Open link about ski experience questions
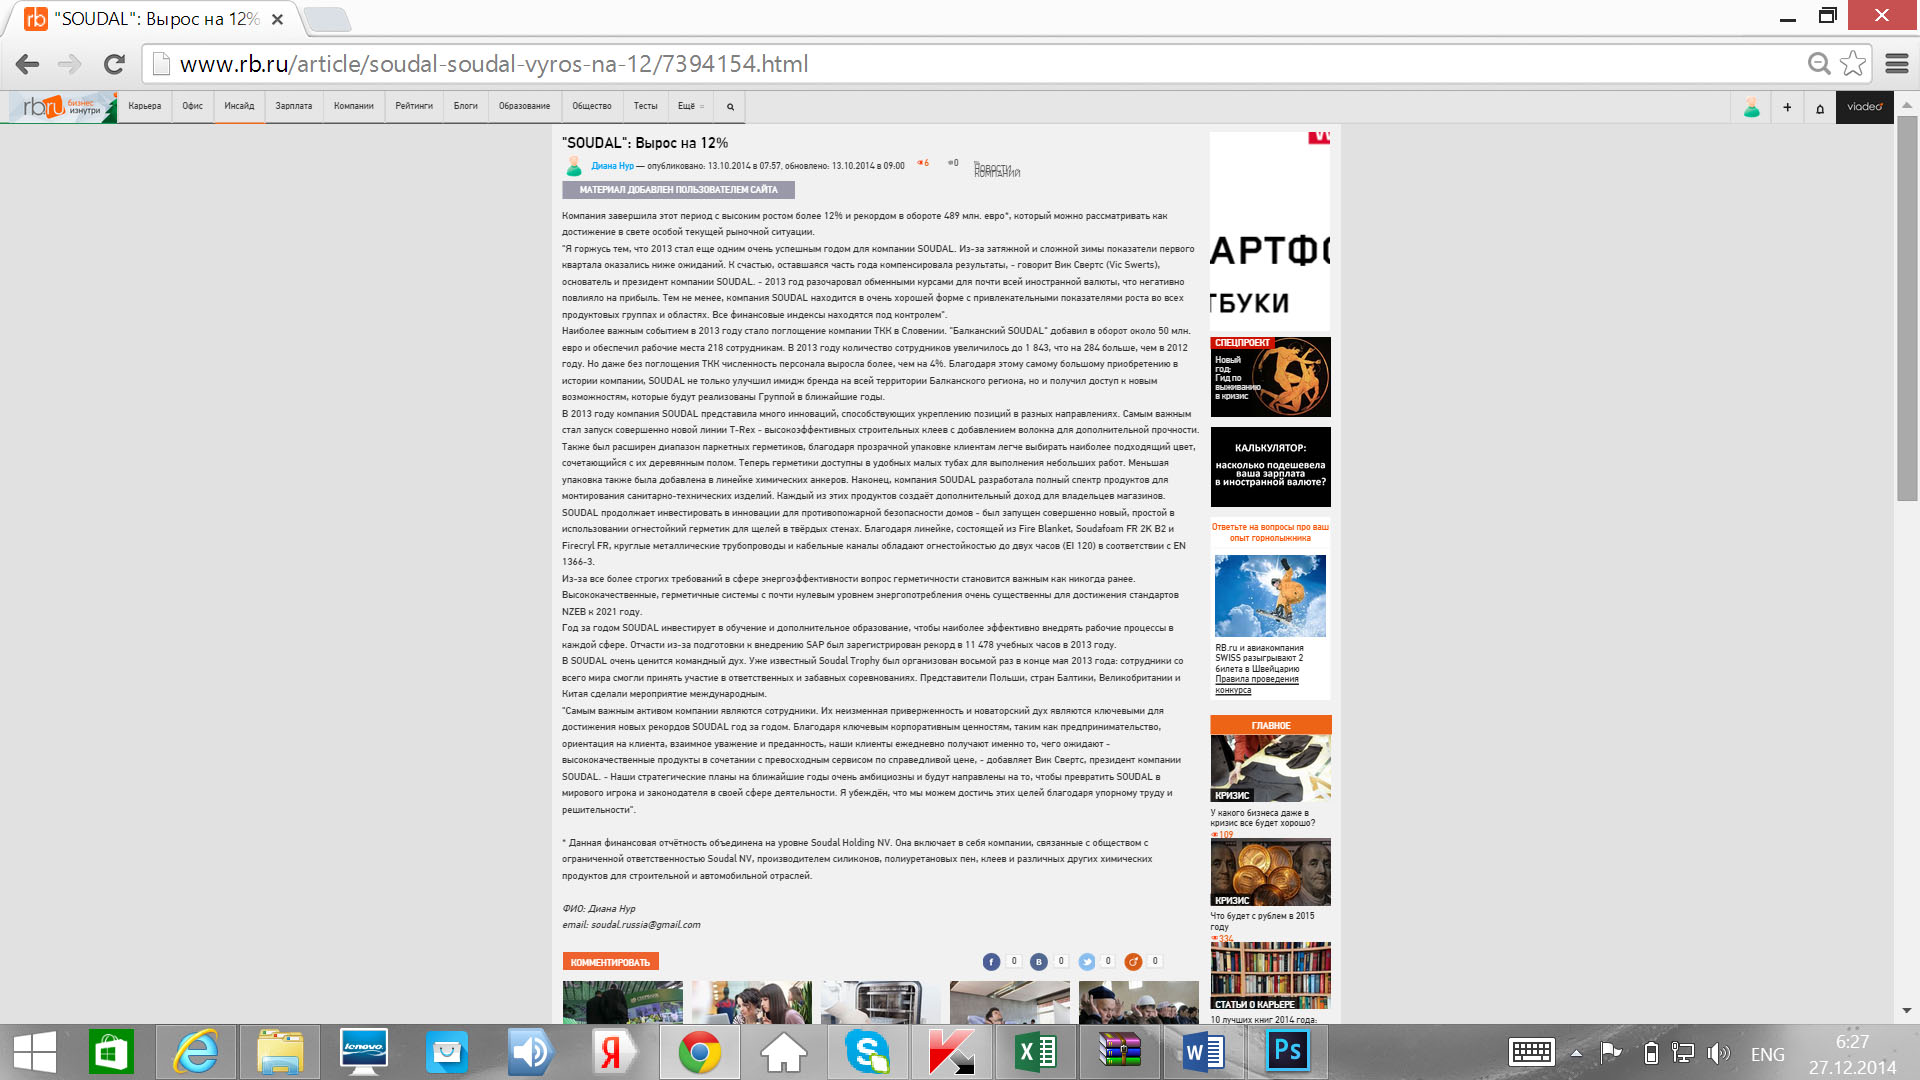Viewport: 1920px width, 1080px height. (1270, 532)
